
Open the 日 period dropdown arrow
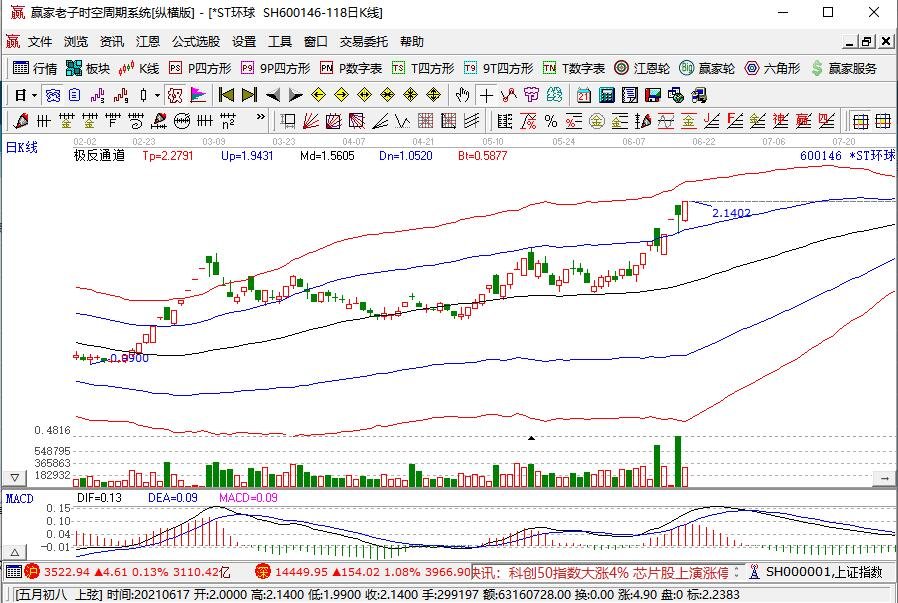35,95
